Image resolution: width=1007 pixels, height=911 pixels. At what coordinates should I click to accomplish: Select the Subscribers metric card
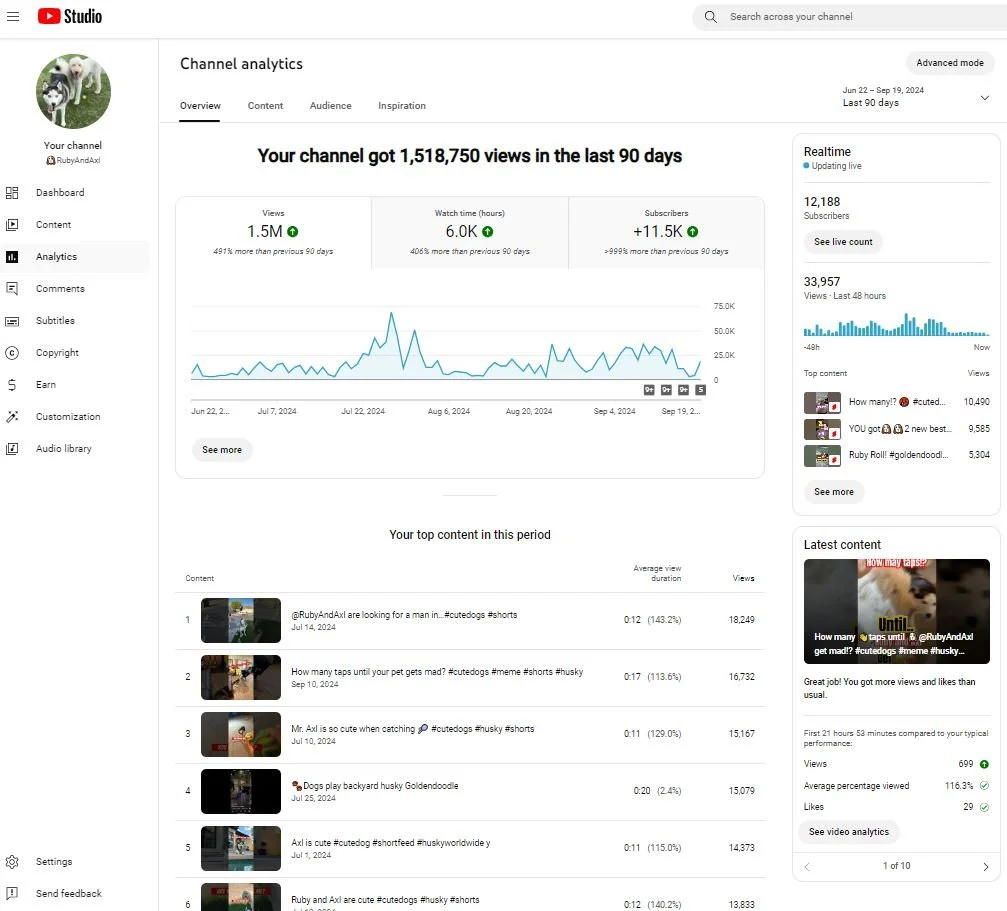click(666, 232)
